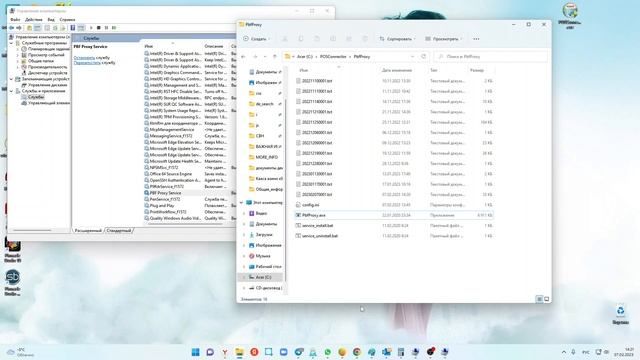This screenshot has width=640, height=360.
Task: Expand the Просмотр событий tree node
Action: point(18,55)
